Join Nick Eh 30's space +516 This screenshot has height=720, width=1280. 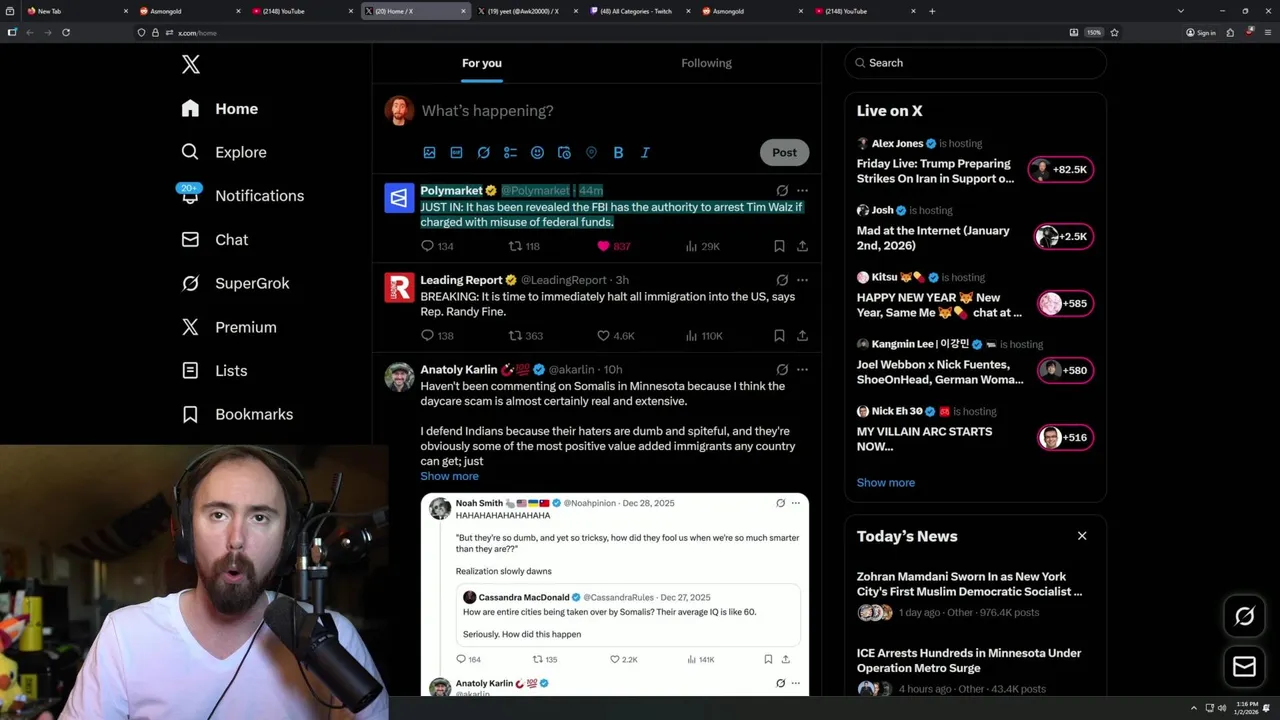(1065, 438)
